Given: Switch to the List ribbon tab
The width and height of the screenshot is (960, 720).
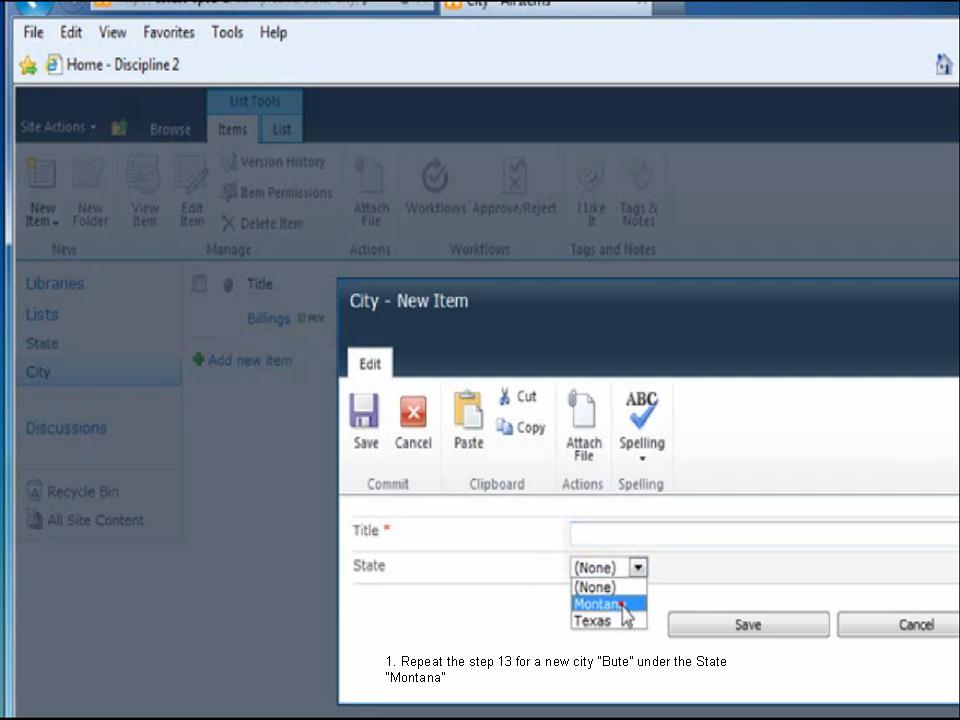Looking at the screenshot, I should 281,129.
